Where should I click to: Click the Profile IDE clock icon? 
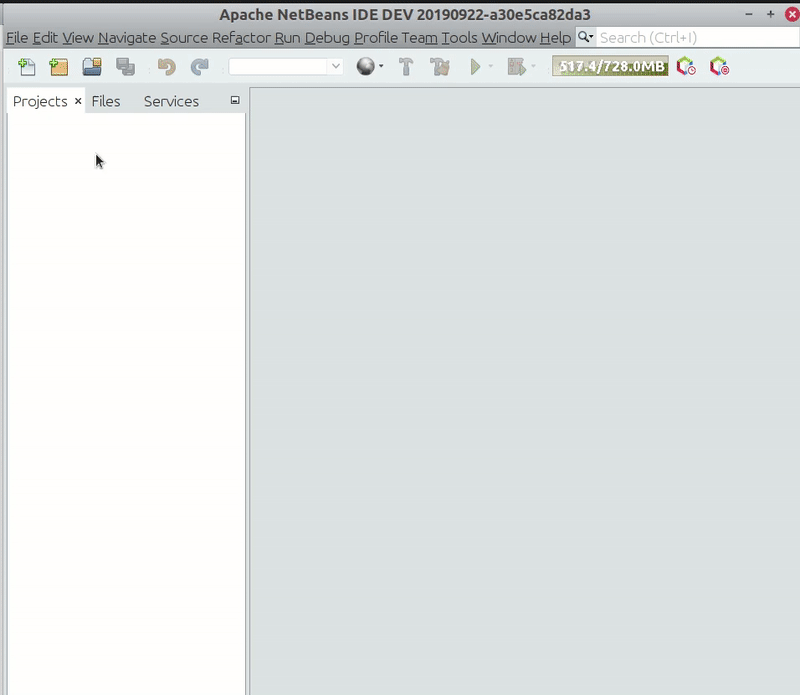point(686,67)
